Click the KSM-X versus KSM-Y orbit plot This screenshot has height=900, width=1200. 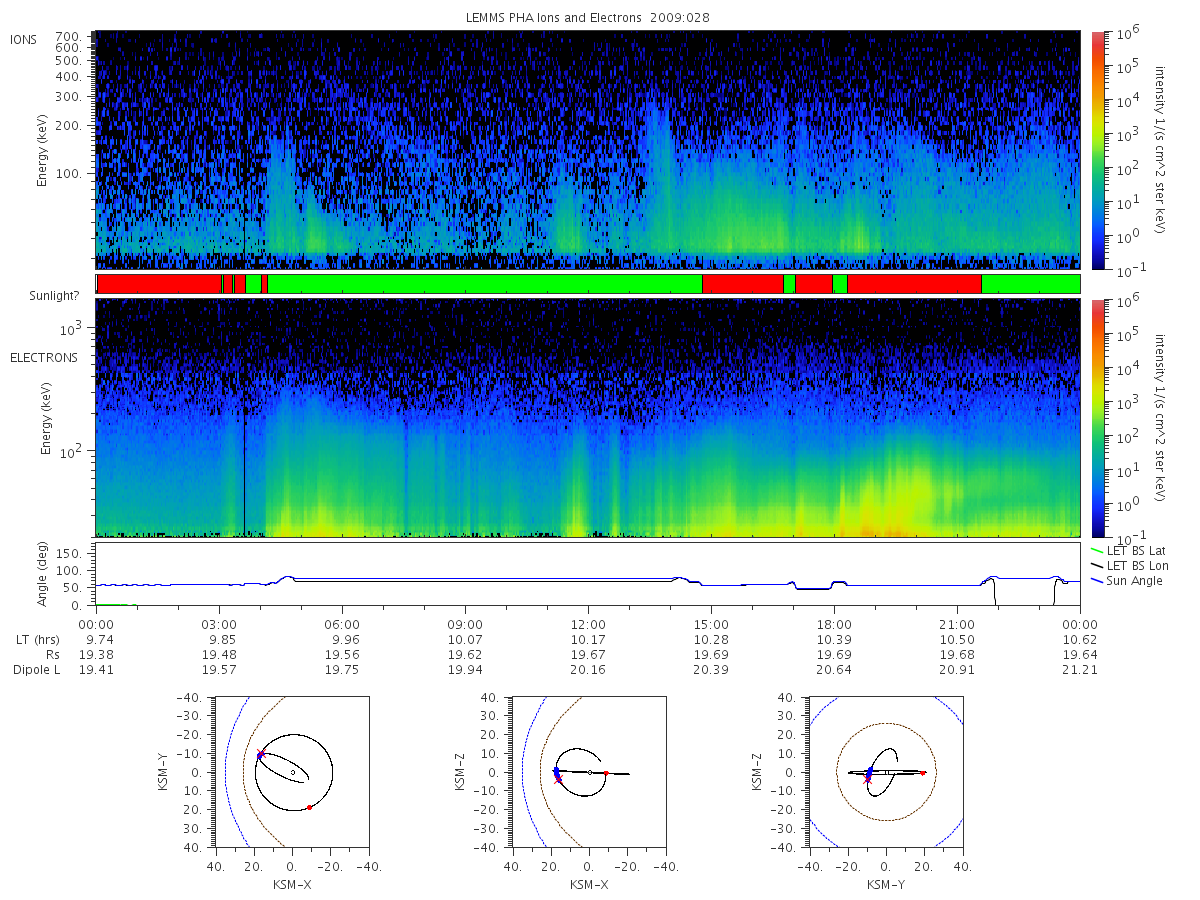[291, 772]
